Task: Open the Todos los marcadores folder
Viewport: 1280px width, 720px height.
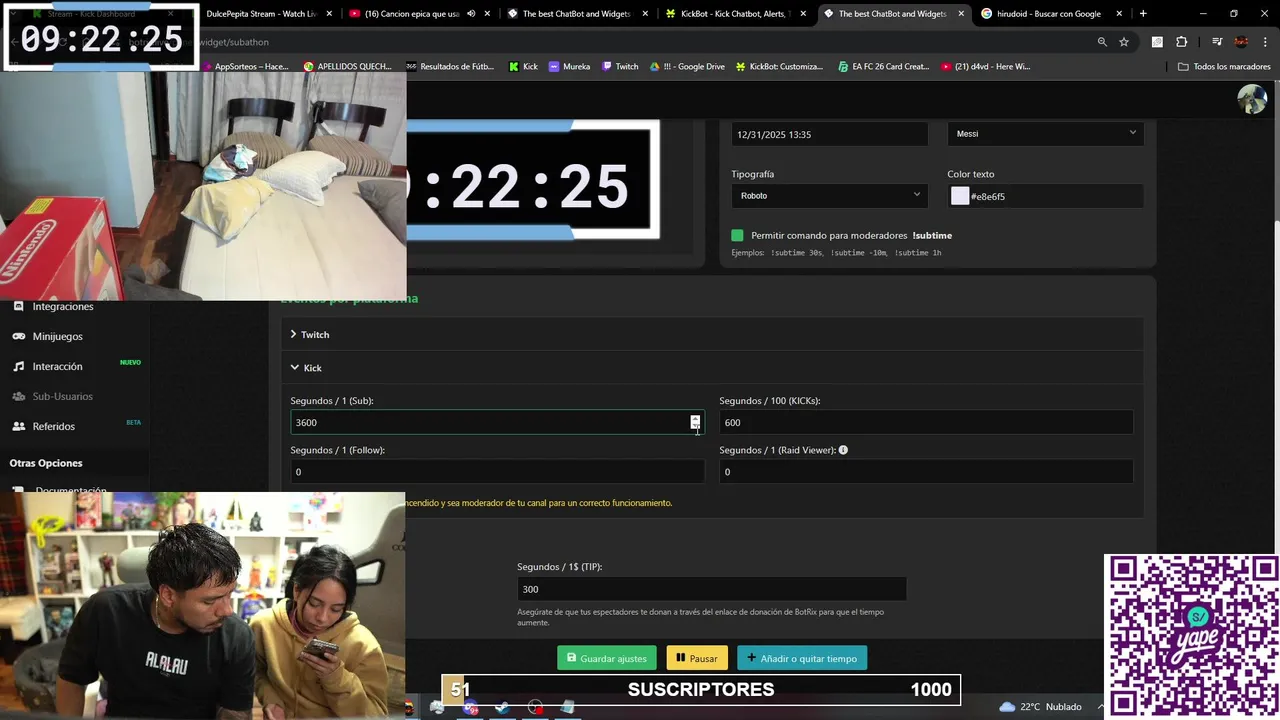Action: tap(1224, 66)
